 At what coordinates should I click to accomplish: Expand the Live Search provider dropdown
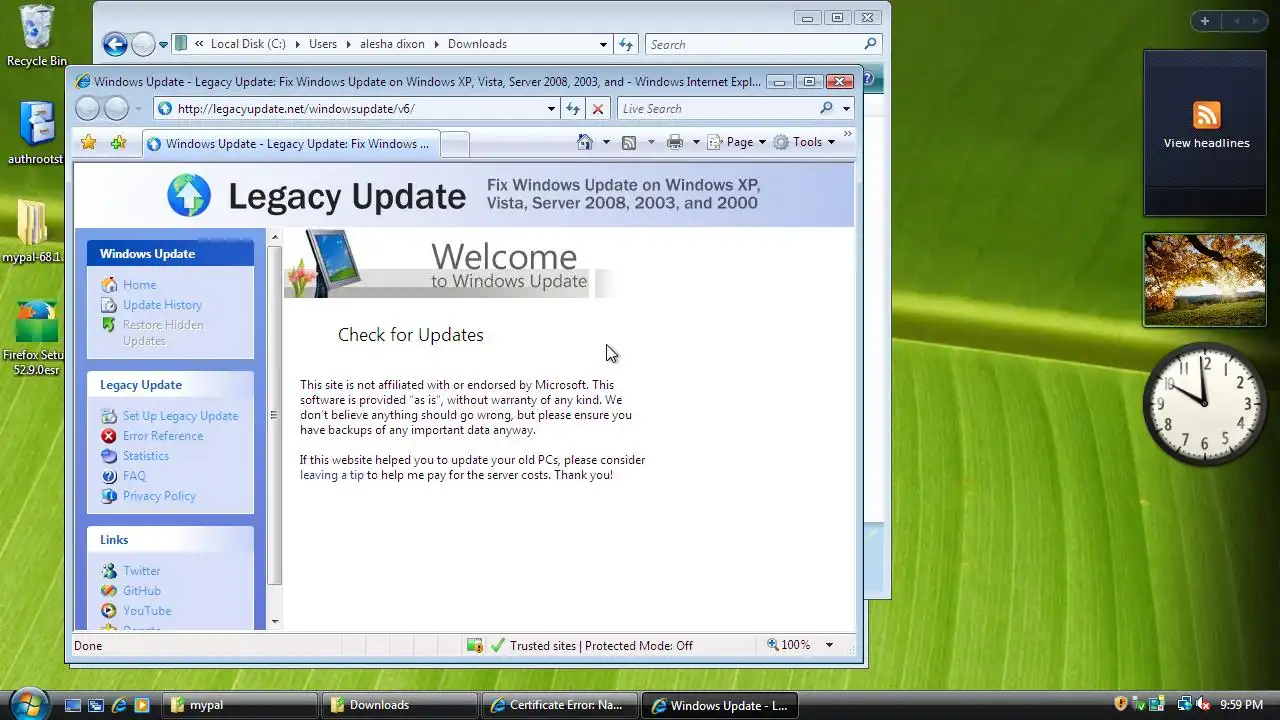point(846,108)
